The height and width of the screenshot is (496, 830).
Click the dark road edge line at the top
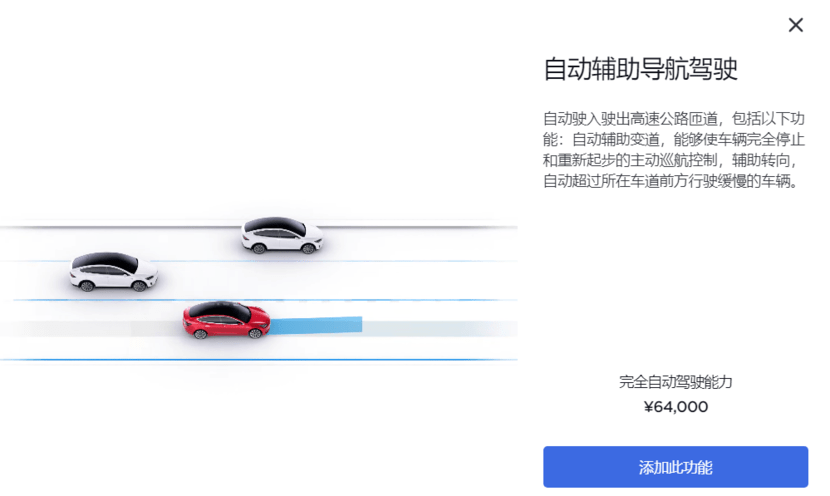tap(120, 227)
